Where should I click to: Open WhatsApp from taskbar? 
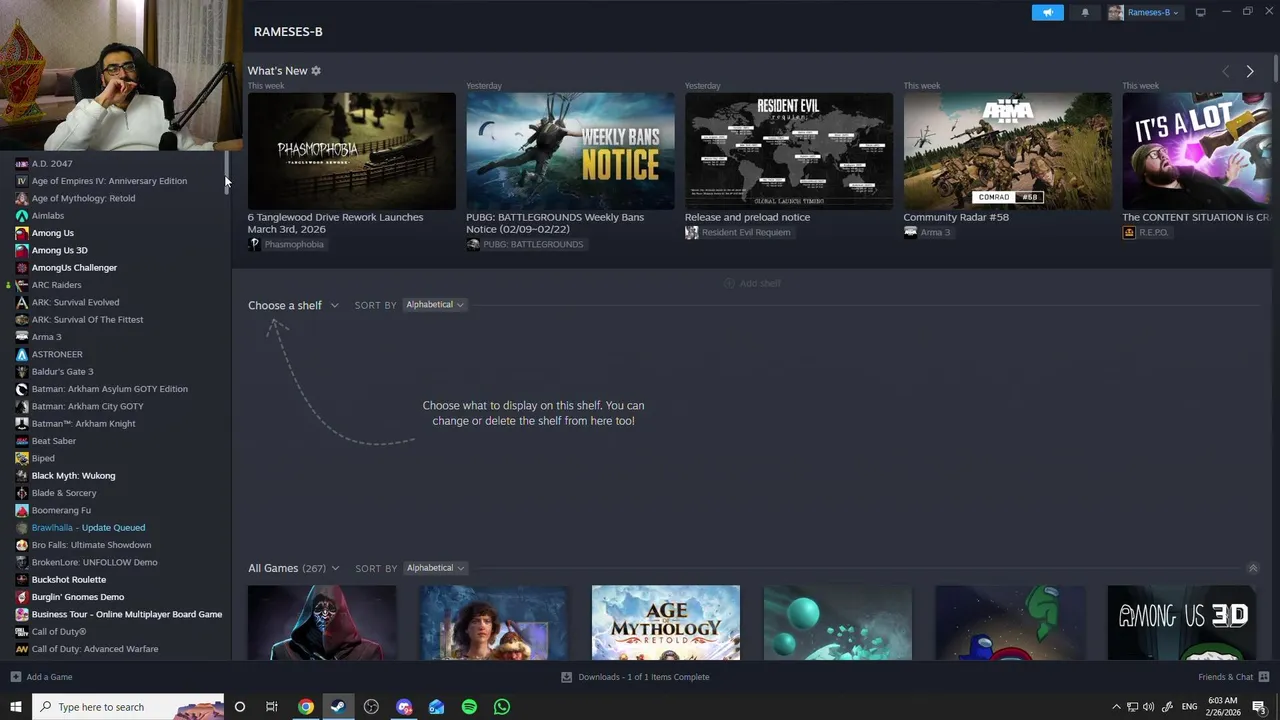(502, 707)
